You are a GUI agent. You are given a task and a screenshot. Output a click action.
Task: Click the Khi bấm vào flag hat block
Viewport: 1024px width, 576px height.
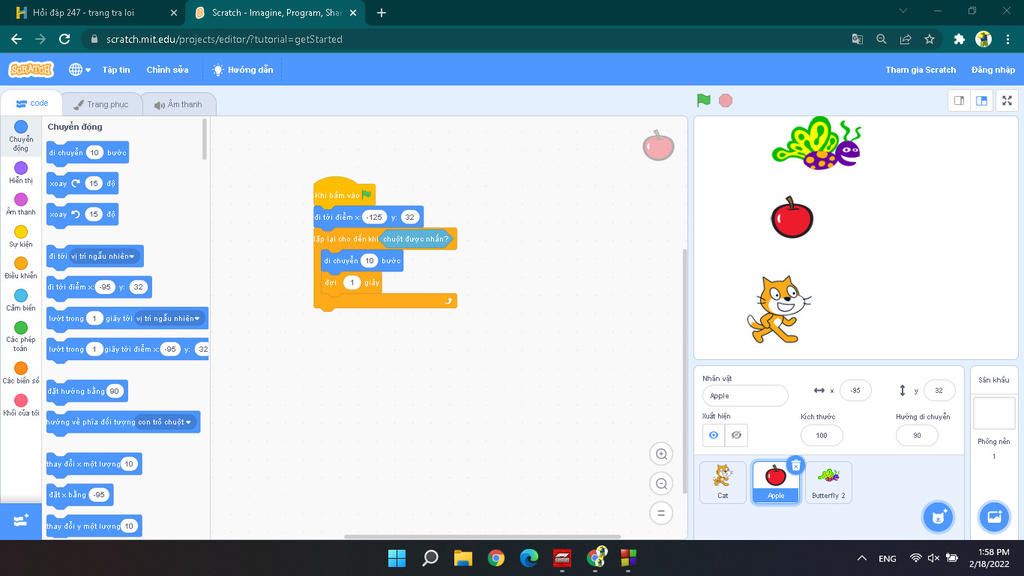point(344,191)
